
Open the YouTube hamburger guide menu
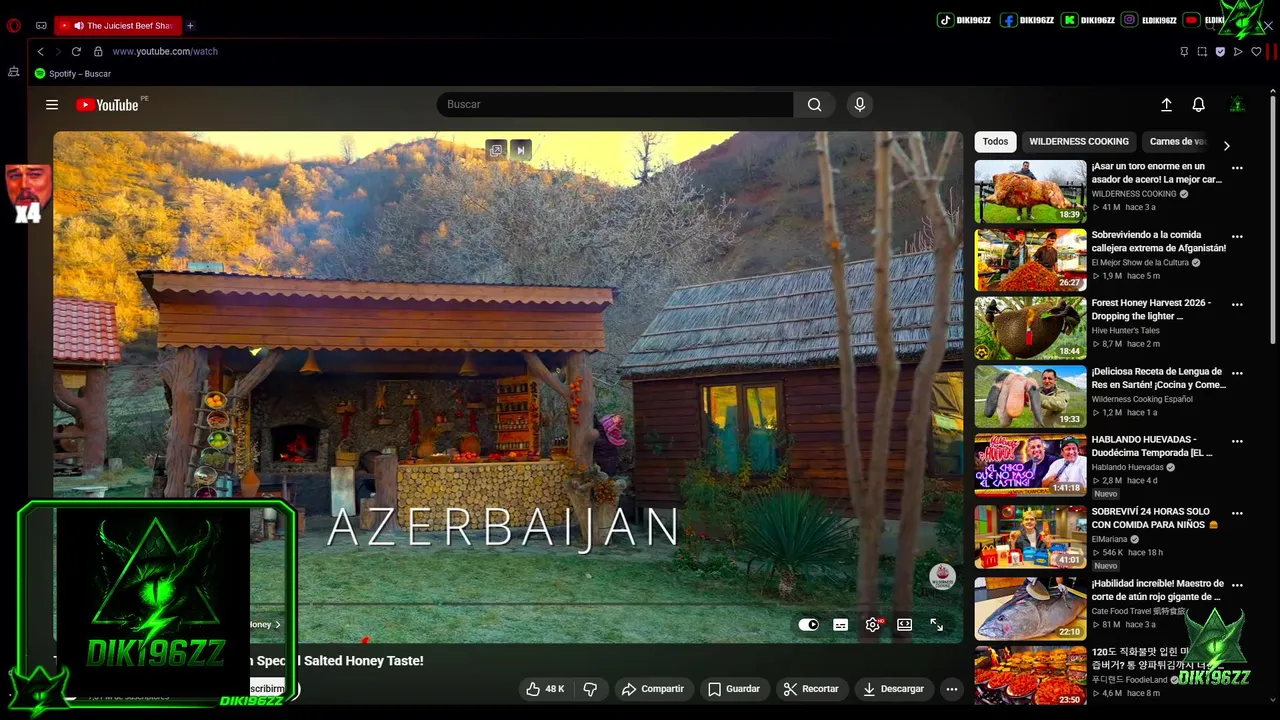(x=52, y=105)
